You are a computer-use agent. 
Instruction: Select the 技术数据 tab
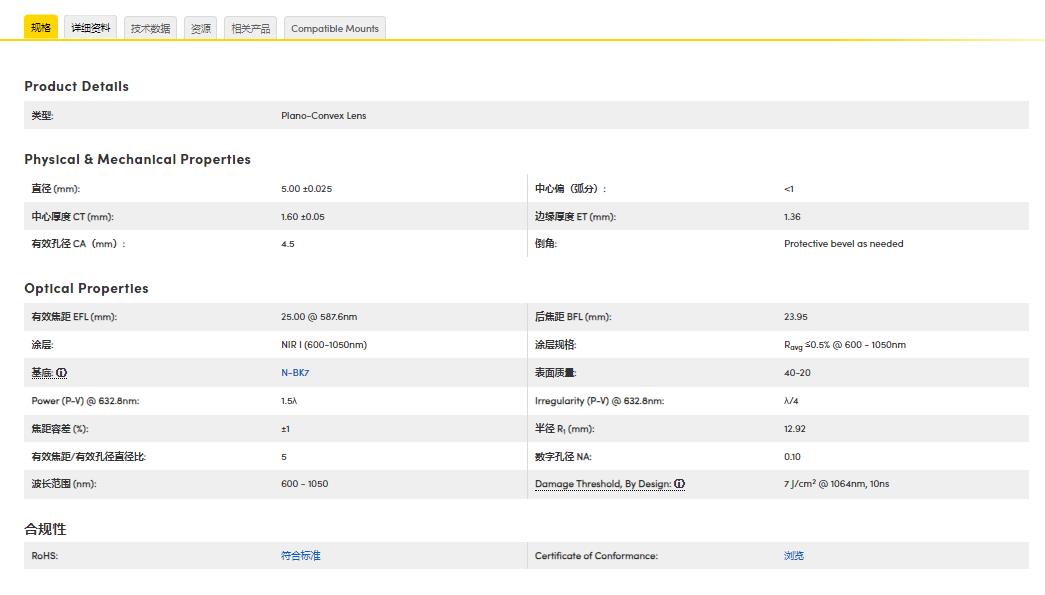tap(151, 29)
